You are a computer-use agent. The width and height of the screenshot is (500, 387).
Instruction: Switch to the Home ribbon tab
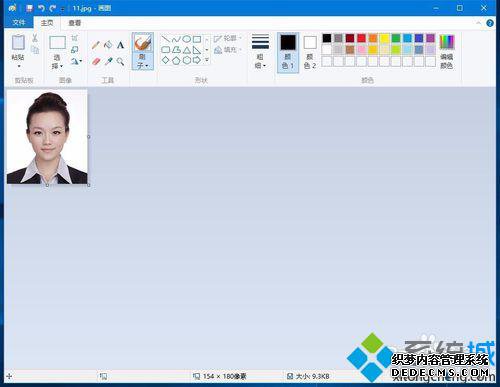47,23
